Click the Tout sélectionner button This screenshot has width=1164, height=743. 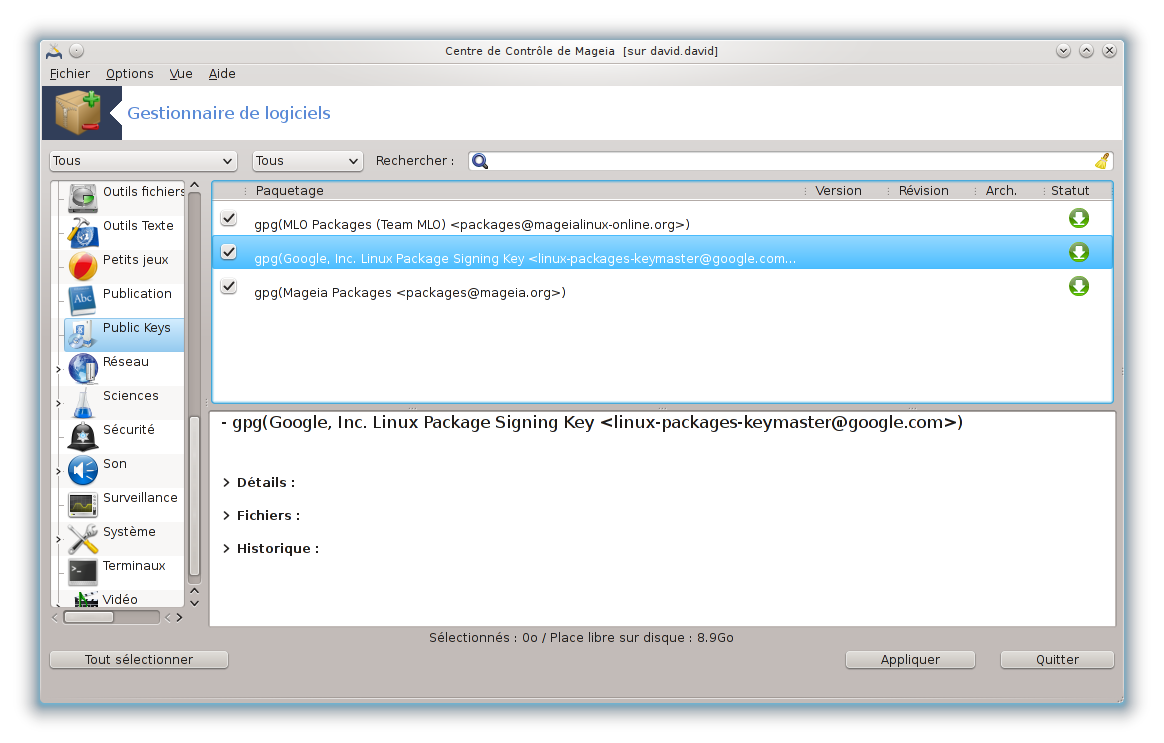click(x=139, y=660)
